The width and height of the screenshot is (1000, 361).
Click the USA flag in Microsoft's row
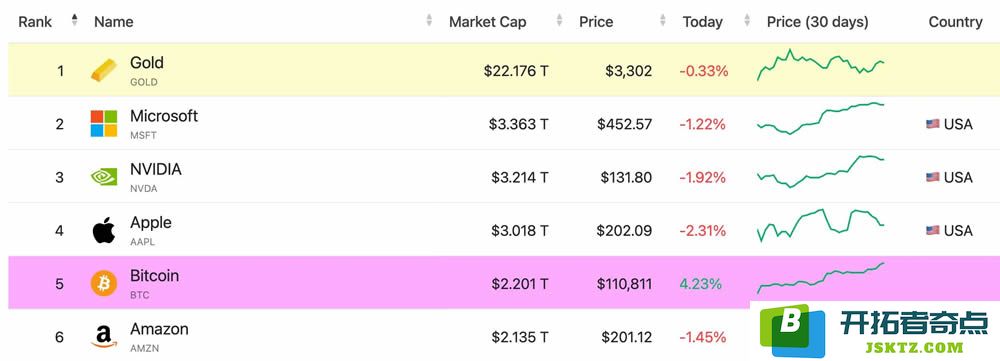click(x=932, y=124)
